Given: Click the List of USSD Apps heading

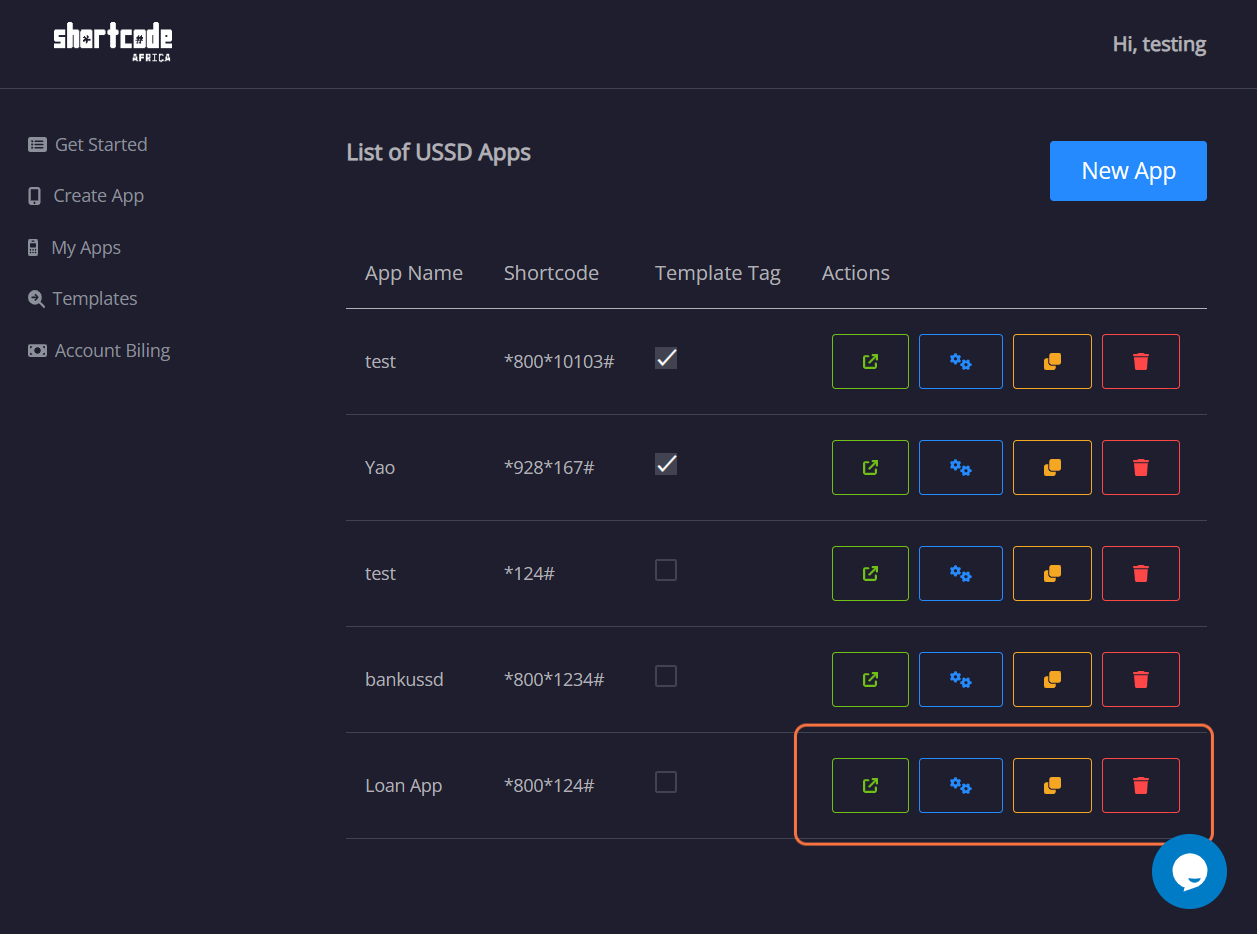Looking at the screenshot, I should [438, 152].
